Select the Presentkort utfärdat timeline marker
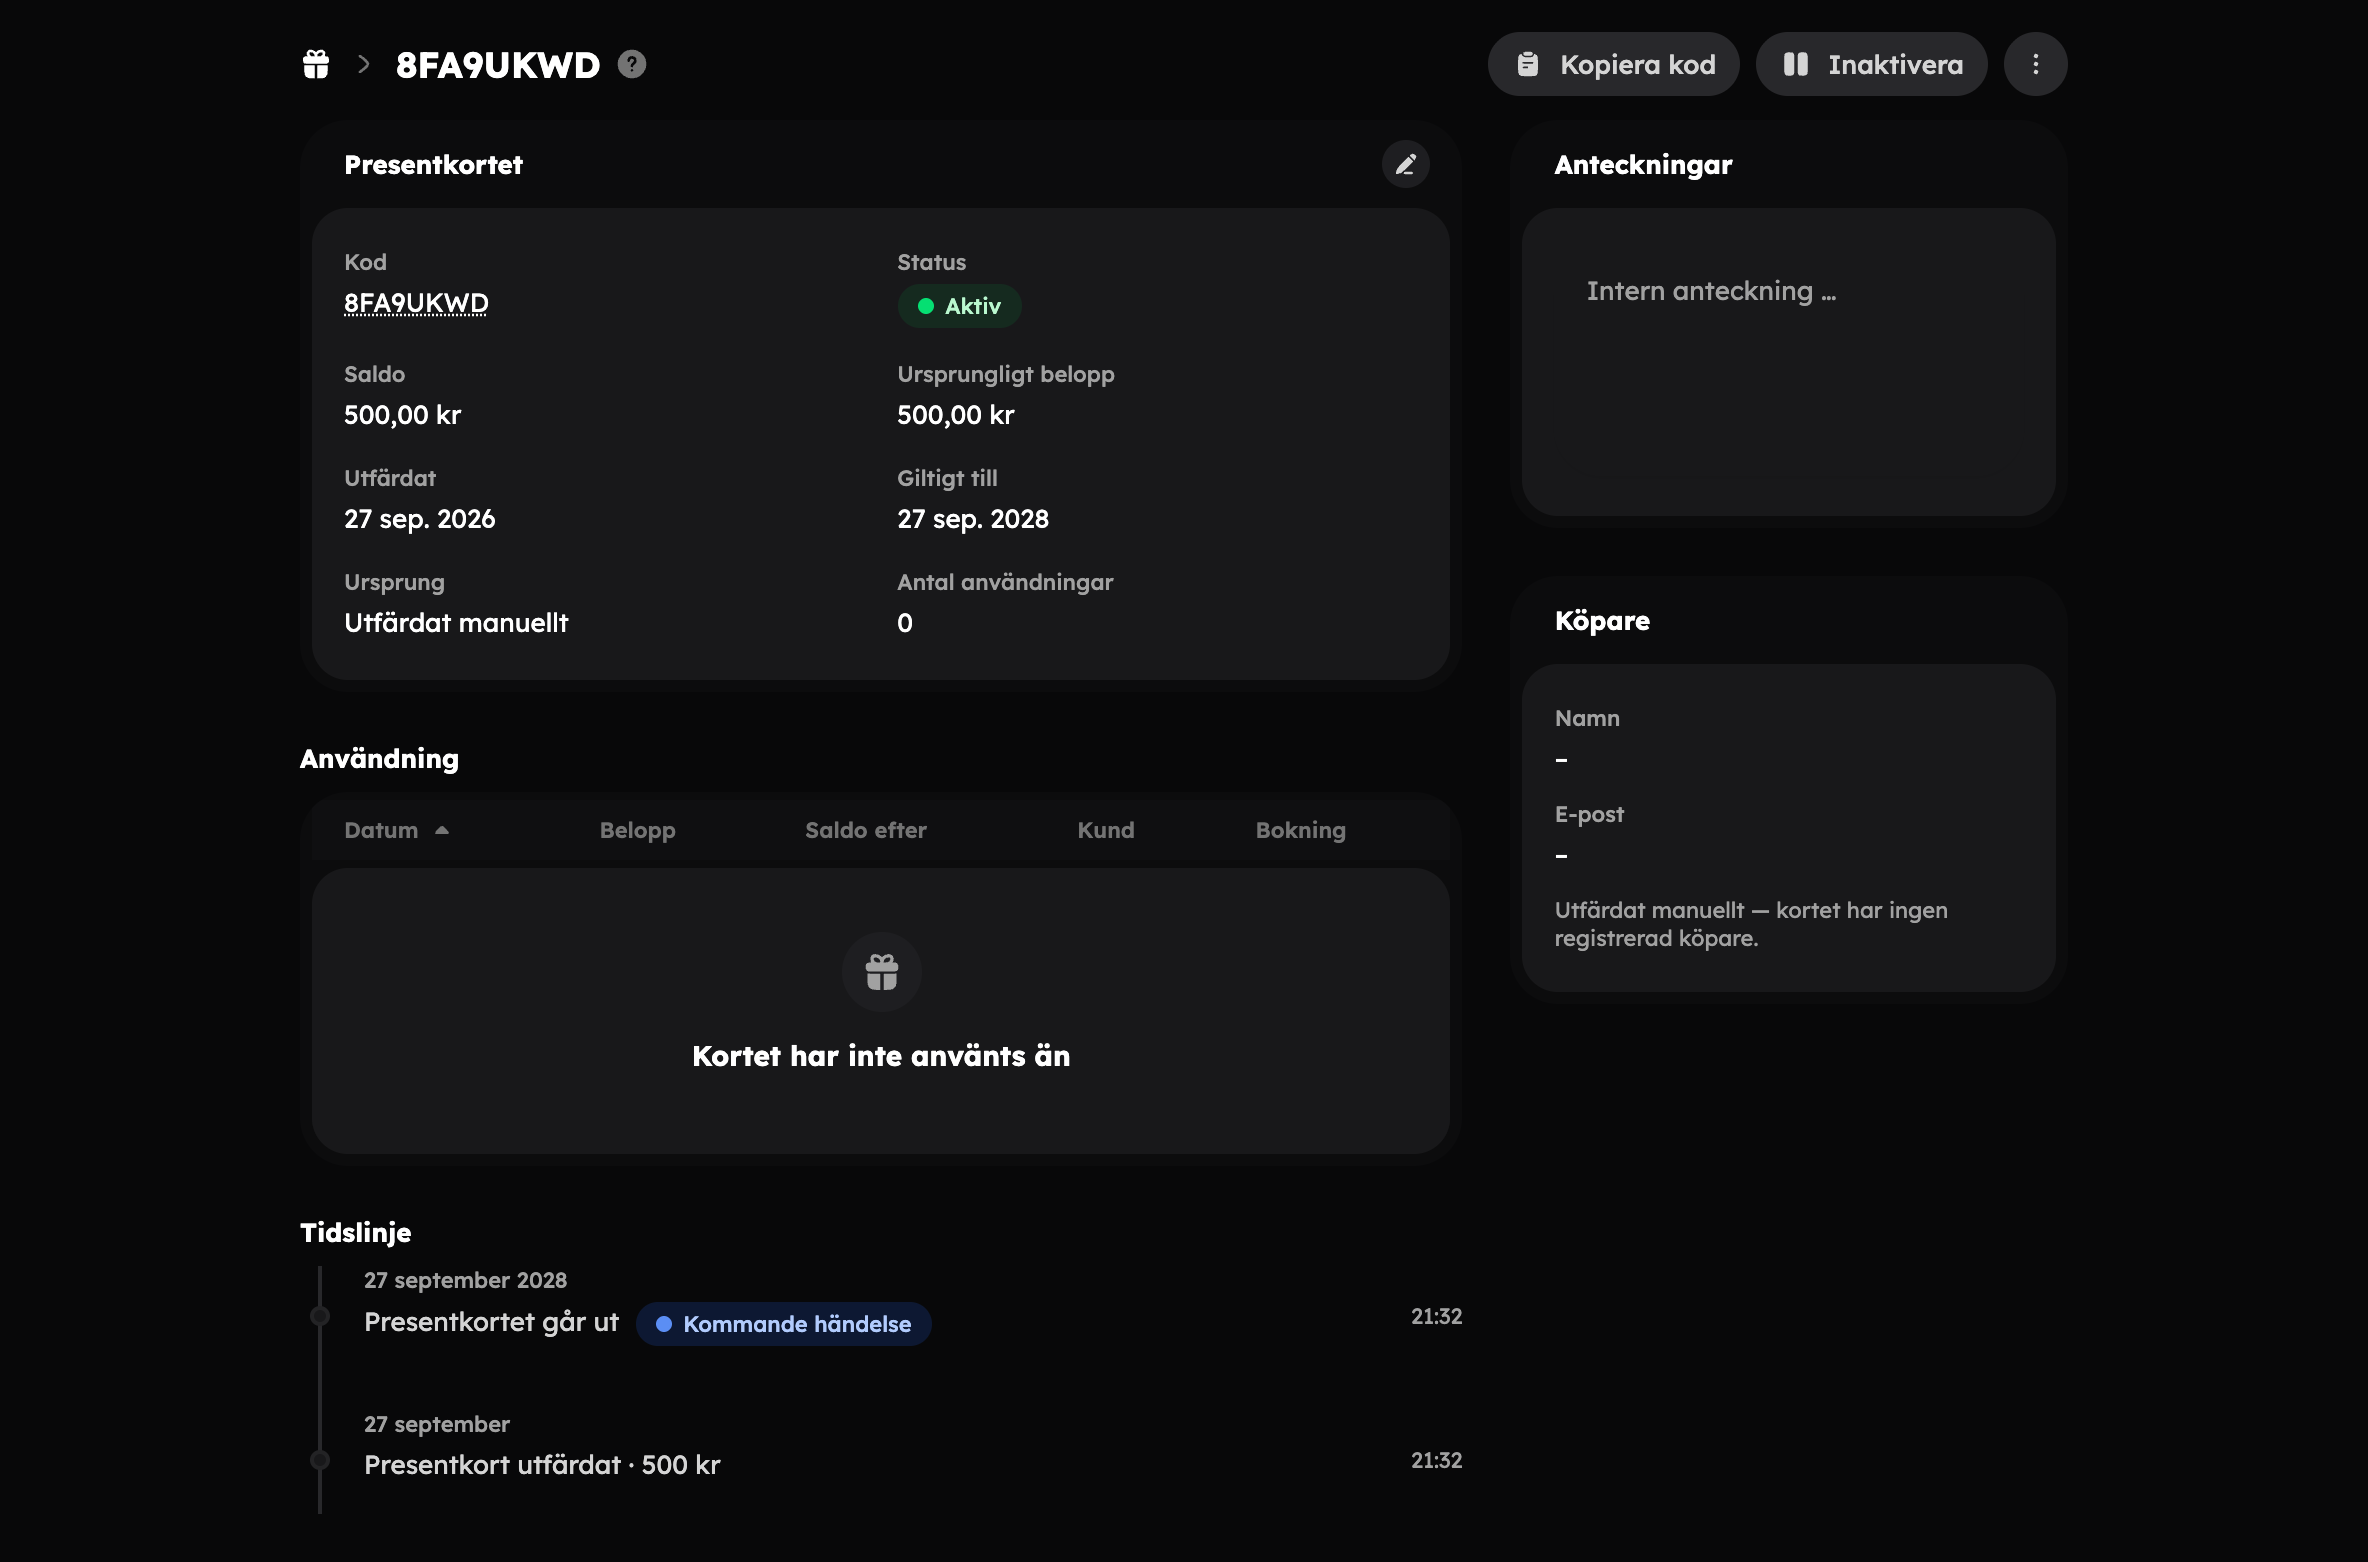This screenshot has width=2368, height=1562. (x=320, y=1460)
